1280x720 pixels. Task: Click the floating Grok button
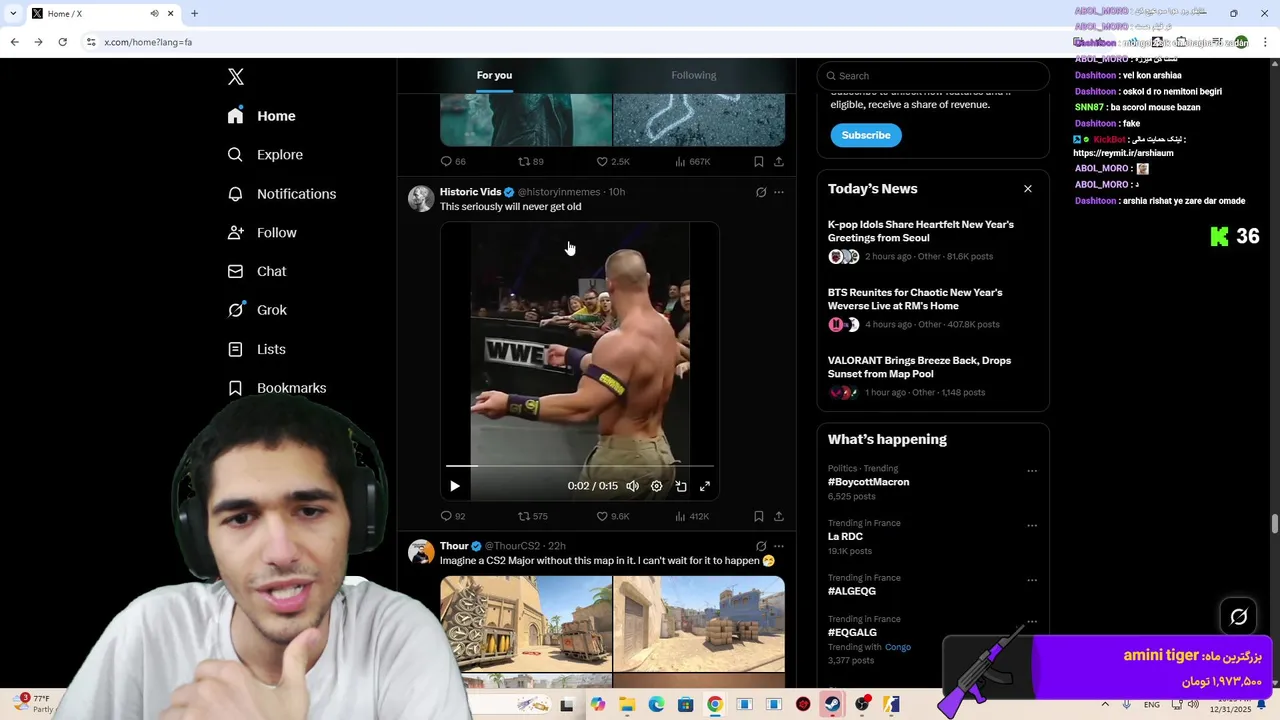[x=1238, y=617]
